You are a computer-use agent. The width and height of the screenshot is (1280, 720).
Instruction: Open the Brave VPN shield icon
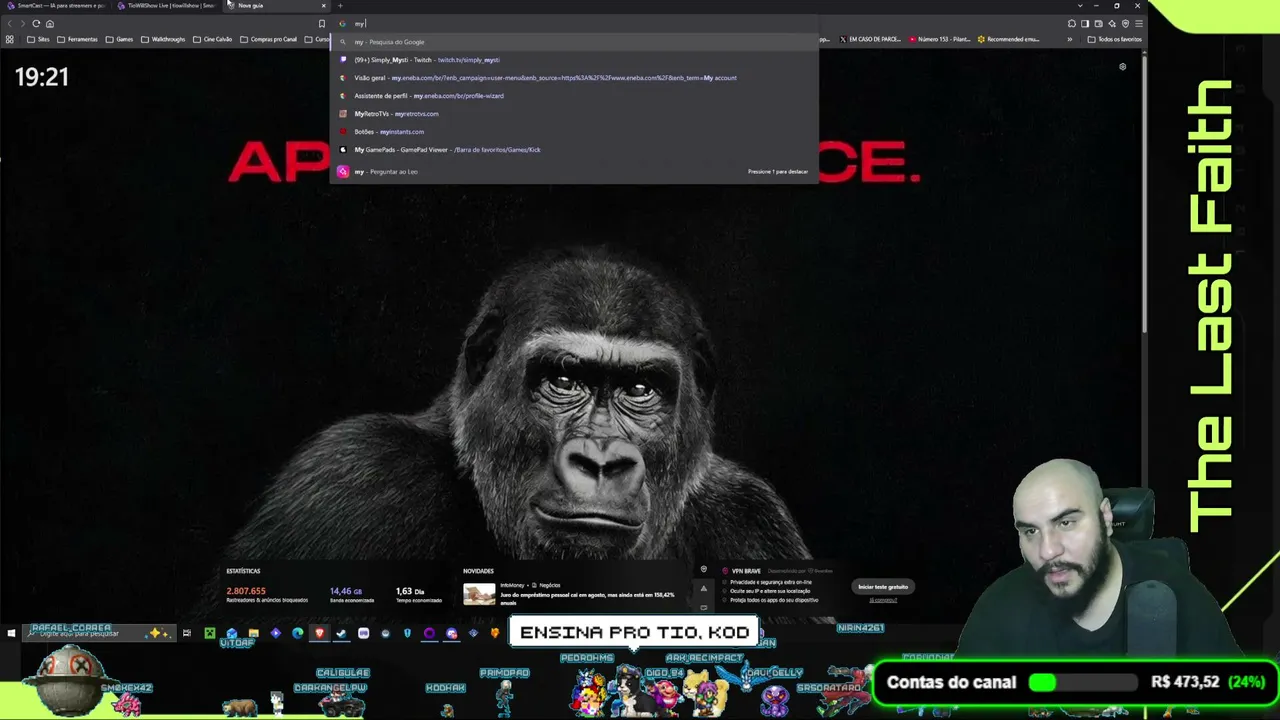[x=1125, y=23]
